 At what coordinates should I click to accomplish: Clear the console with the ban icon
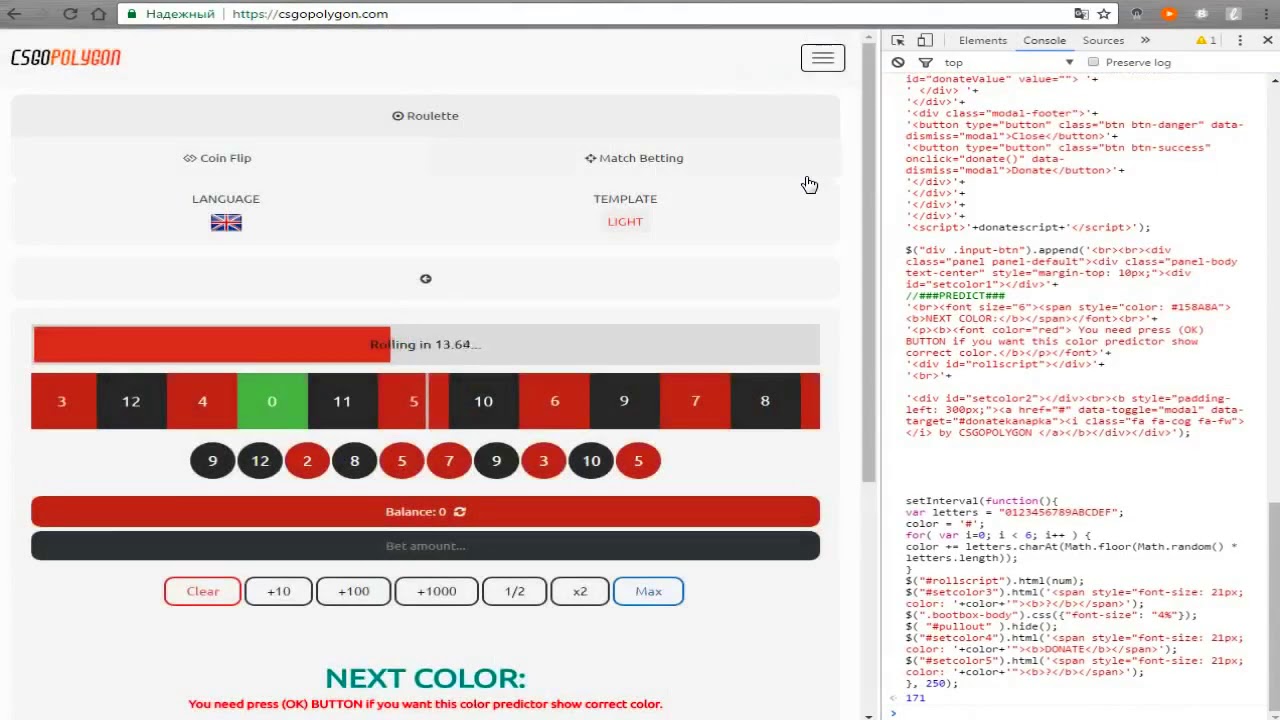pyautogui.click(x=898, y=62)
